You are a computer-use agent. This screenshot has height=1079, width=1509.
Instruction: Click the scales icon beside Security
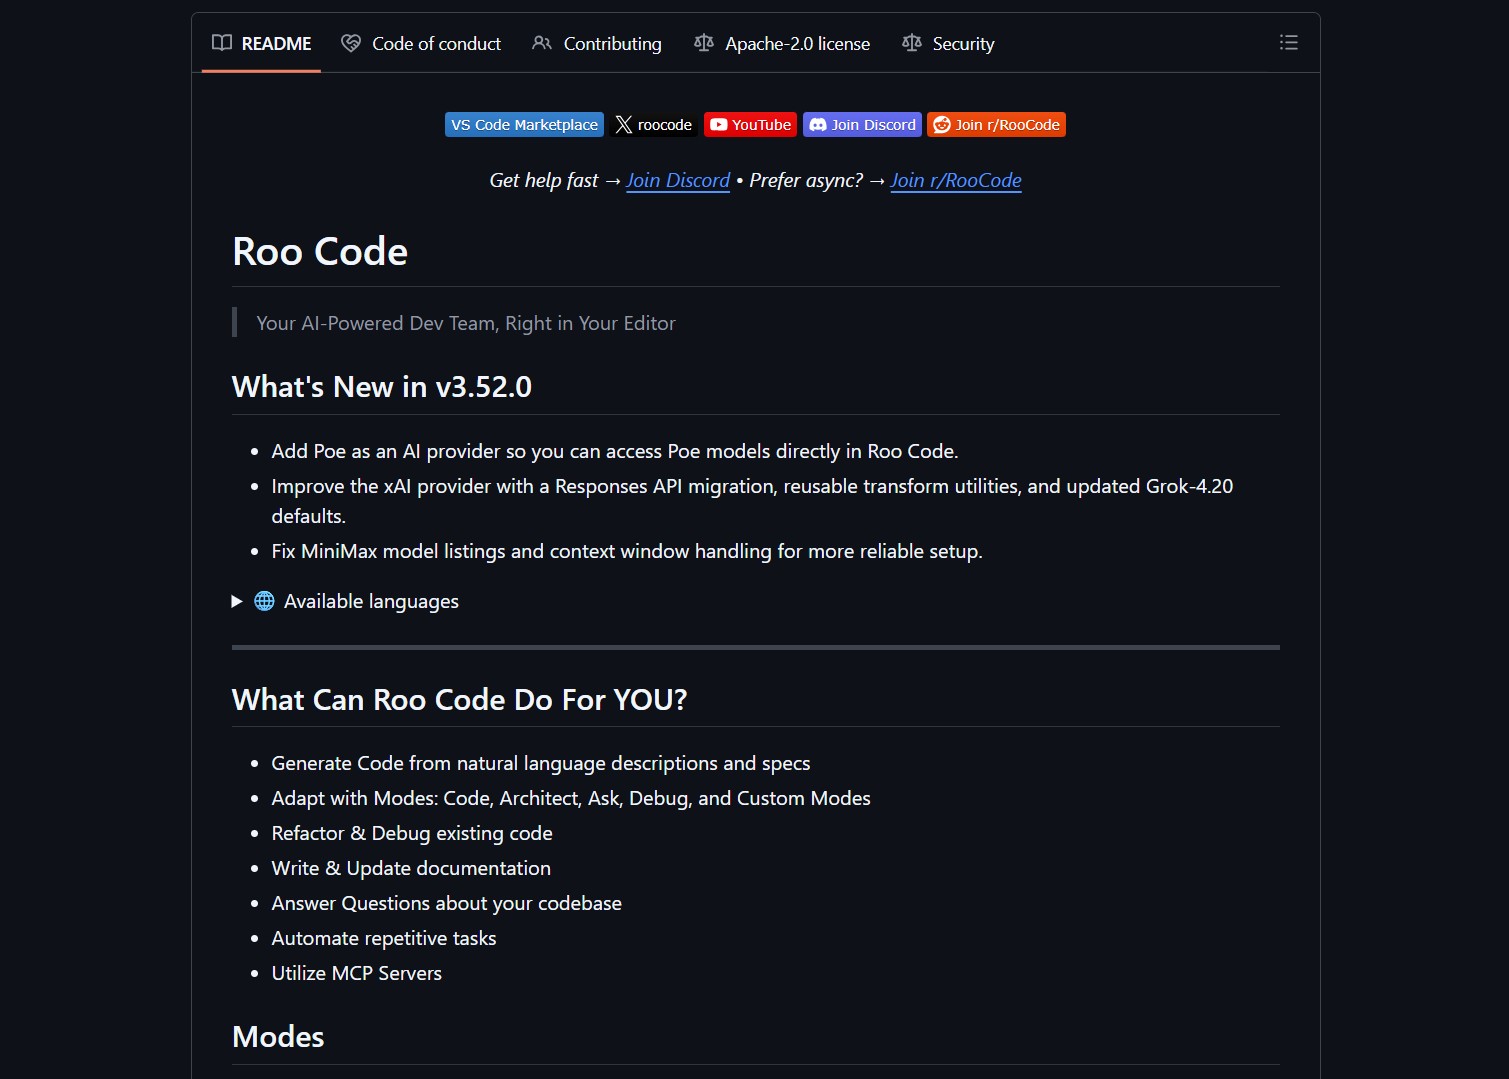click(911, 43)
